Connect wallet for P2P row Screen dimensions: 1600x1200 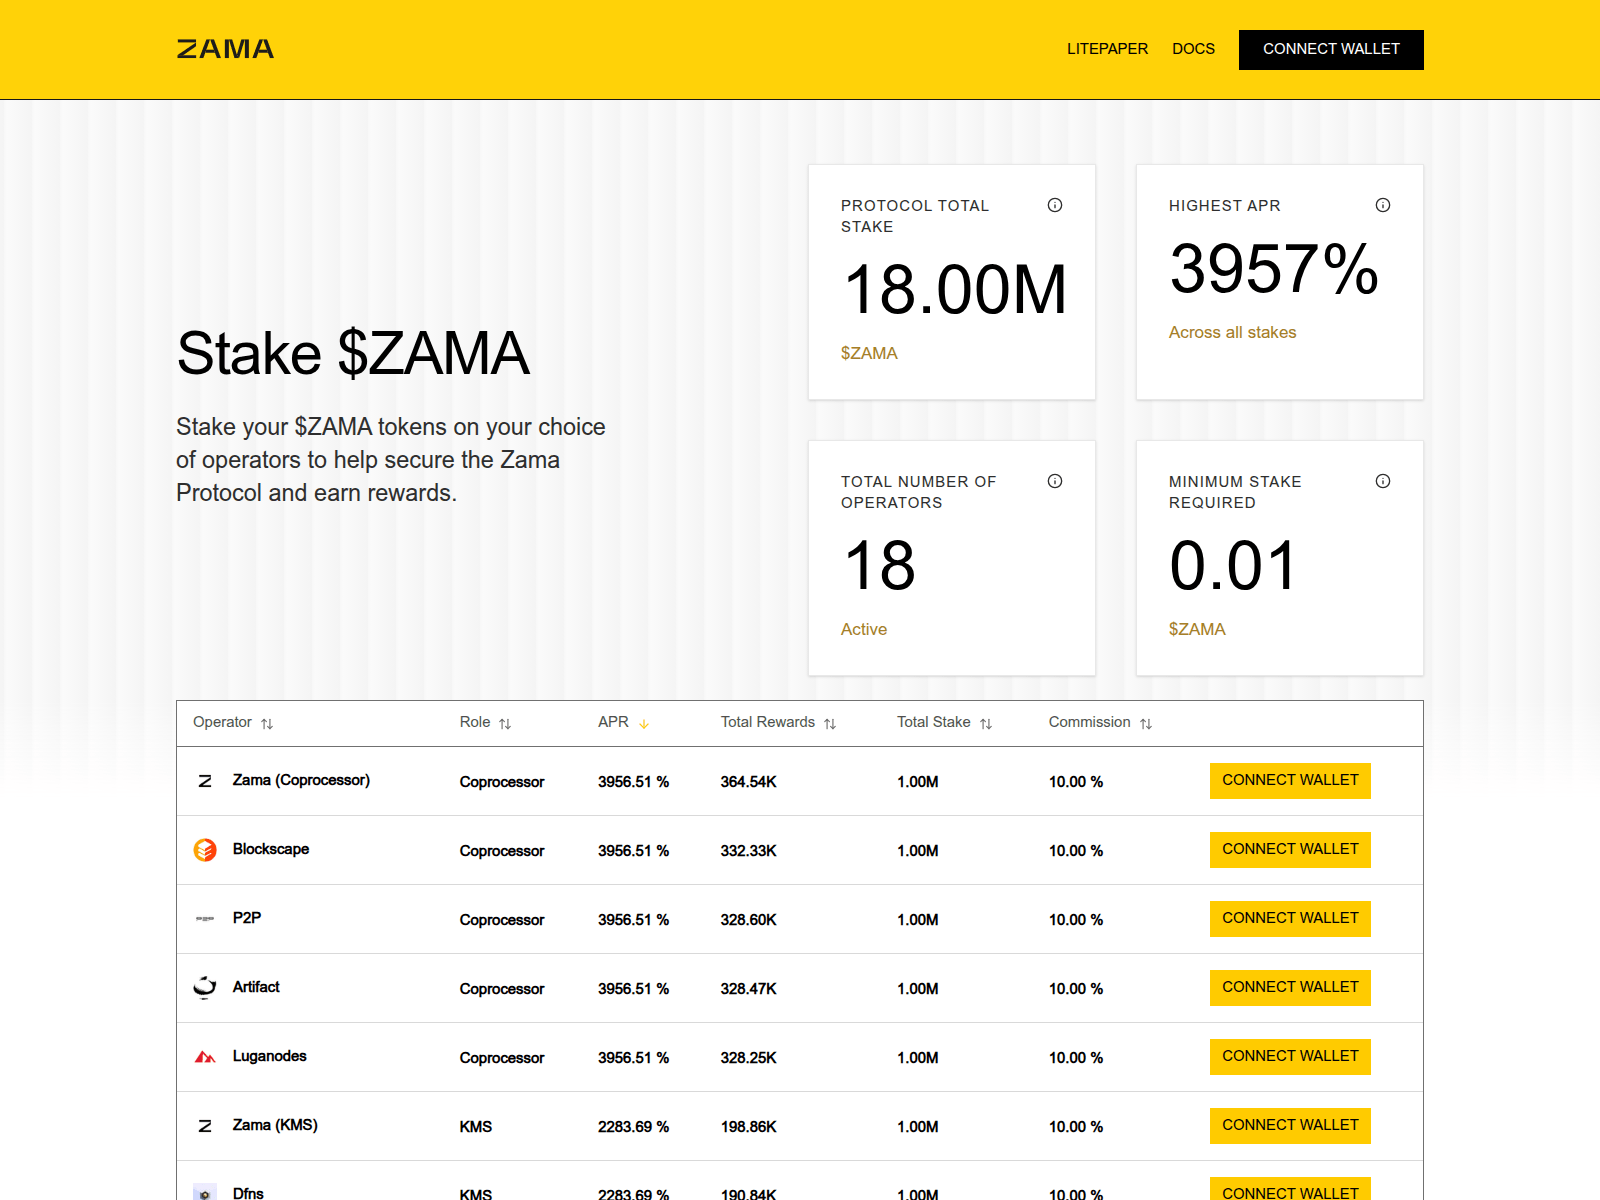1290,919
